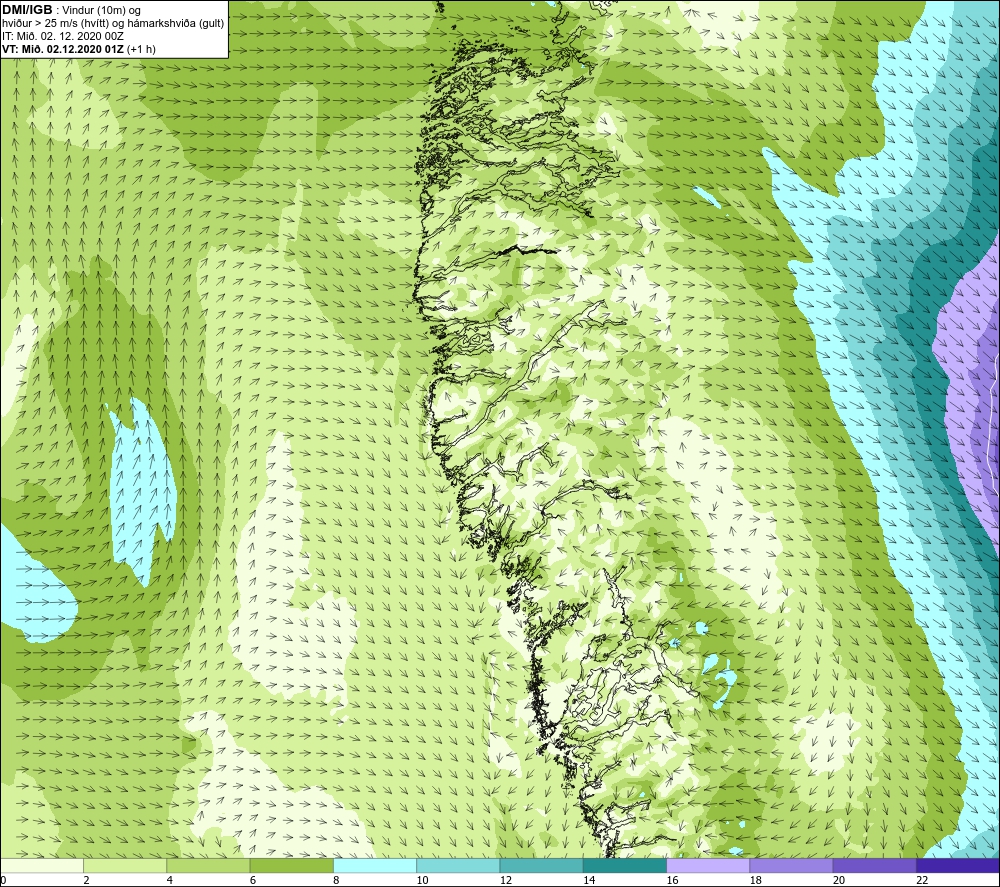The width and height of the screenshot is (1000, 887).
Task: Select the lavender 16–18 m/s swatch
Action: [708, 865]
